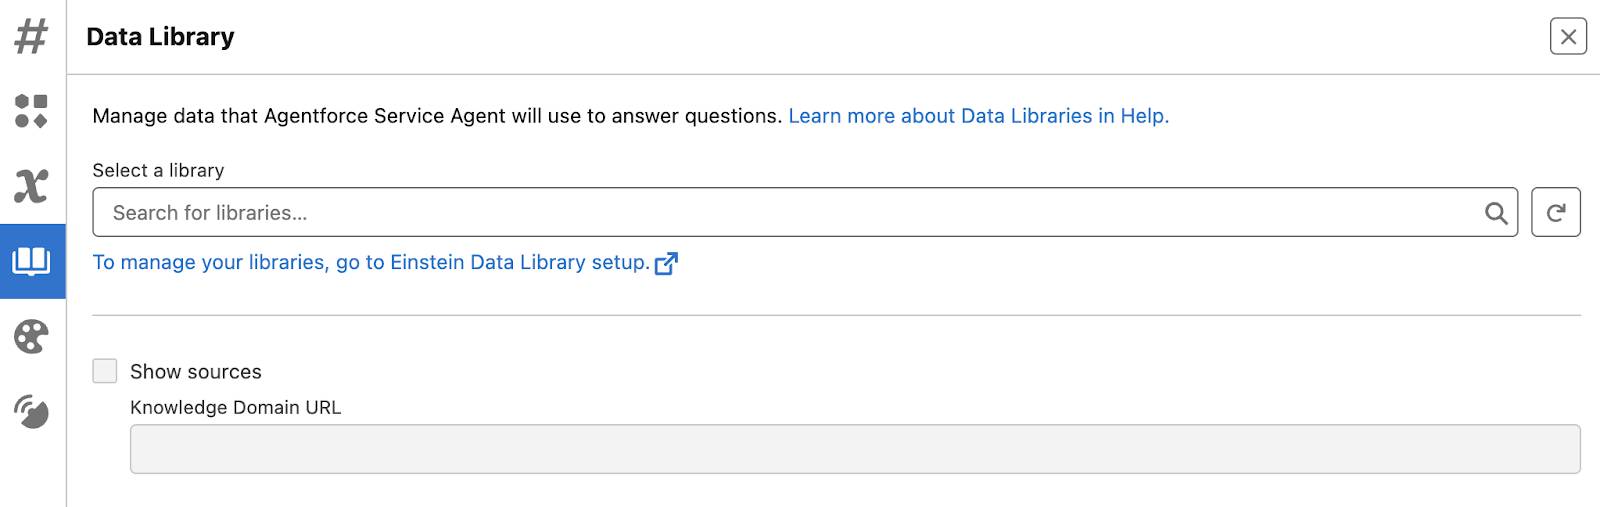Click the Data Library panel heading
The height and width of the screenshot is (507, 1600).
[160, 37]
